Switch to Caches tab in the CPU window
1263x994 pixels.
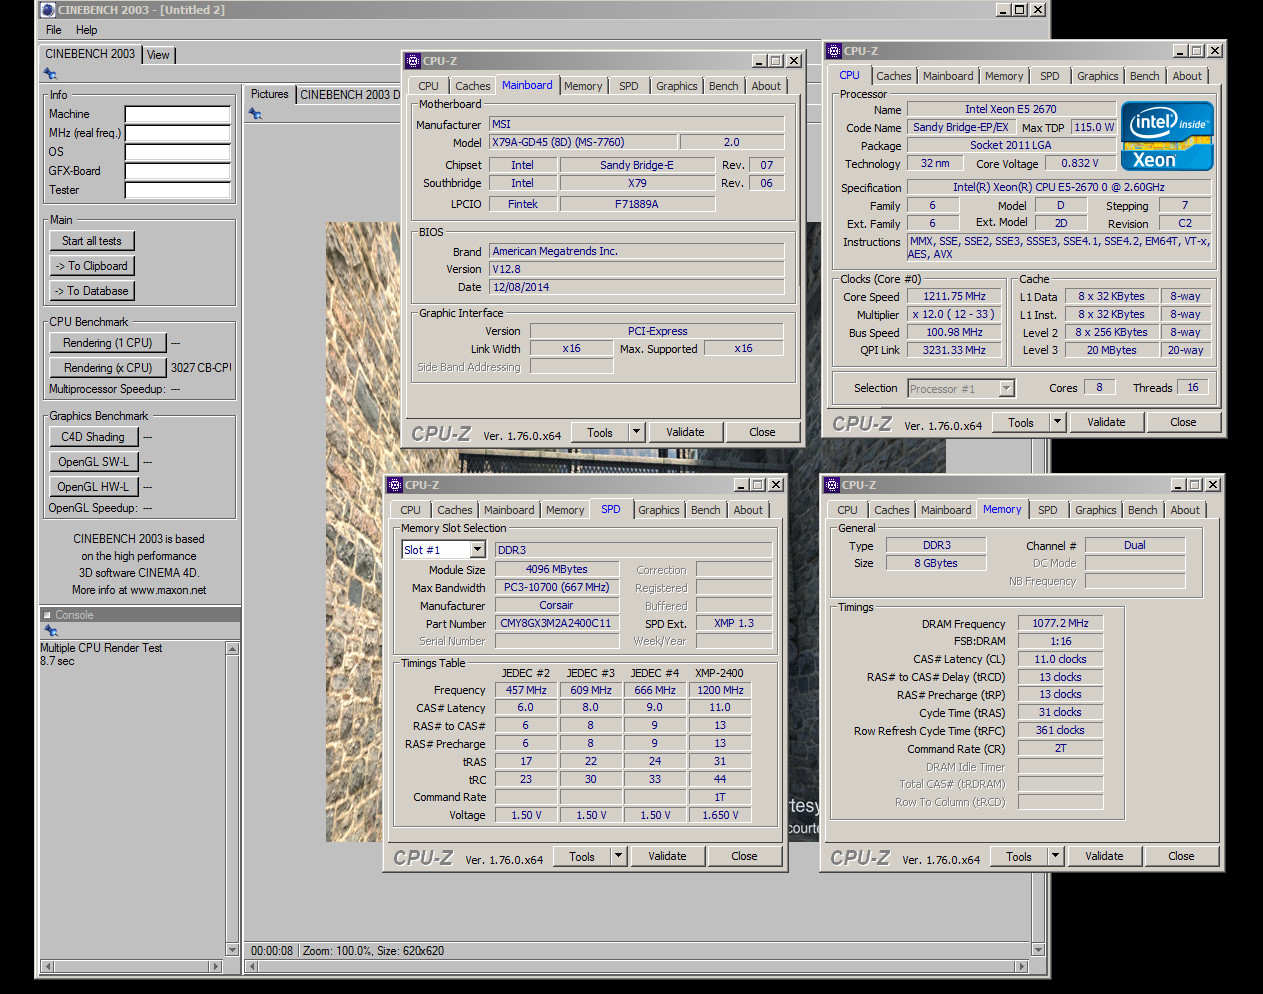pos(893,76)
